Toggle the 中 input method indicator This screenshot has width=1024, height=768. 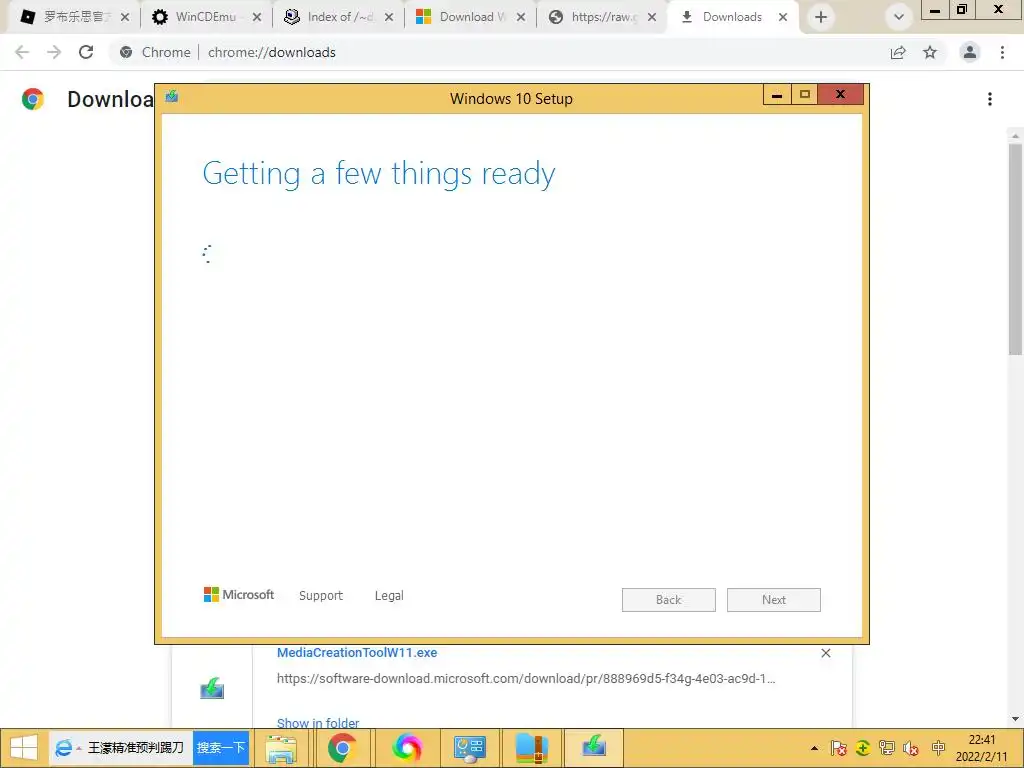[938, 748]
